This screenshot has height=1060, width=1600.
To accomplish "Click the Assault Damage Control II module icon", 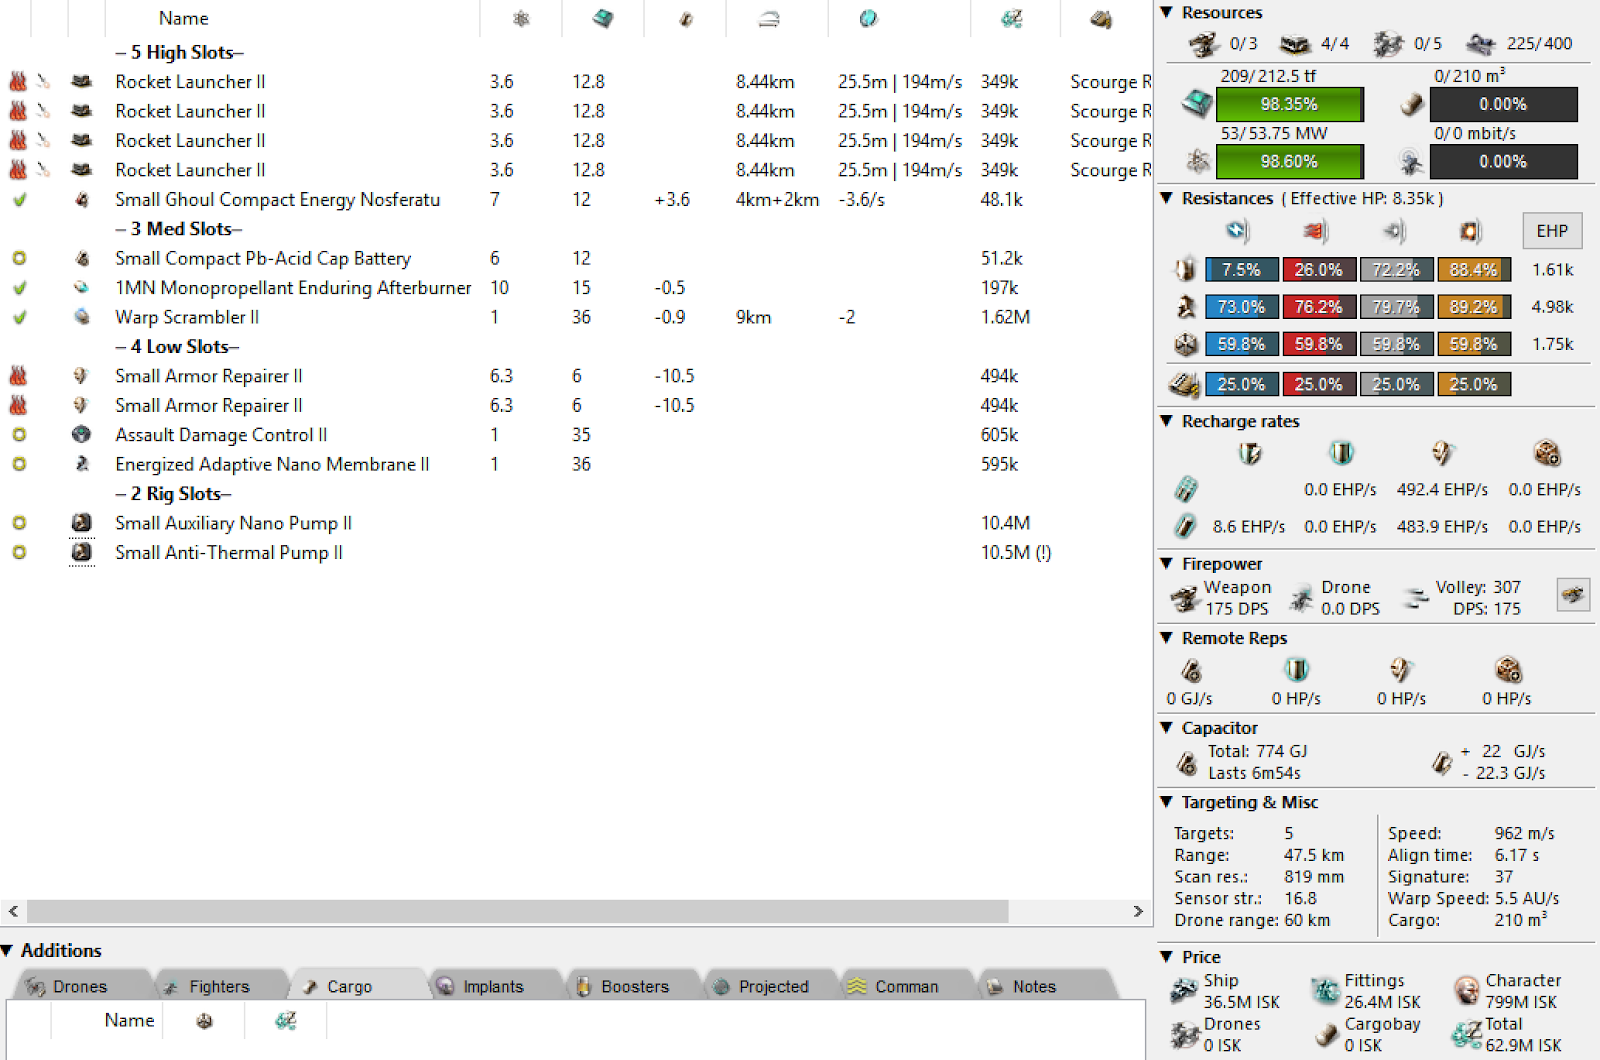I will point(82,435).
